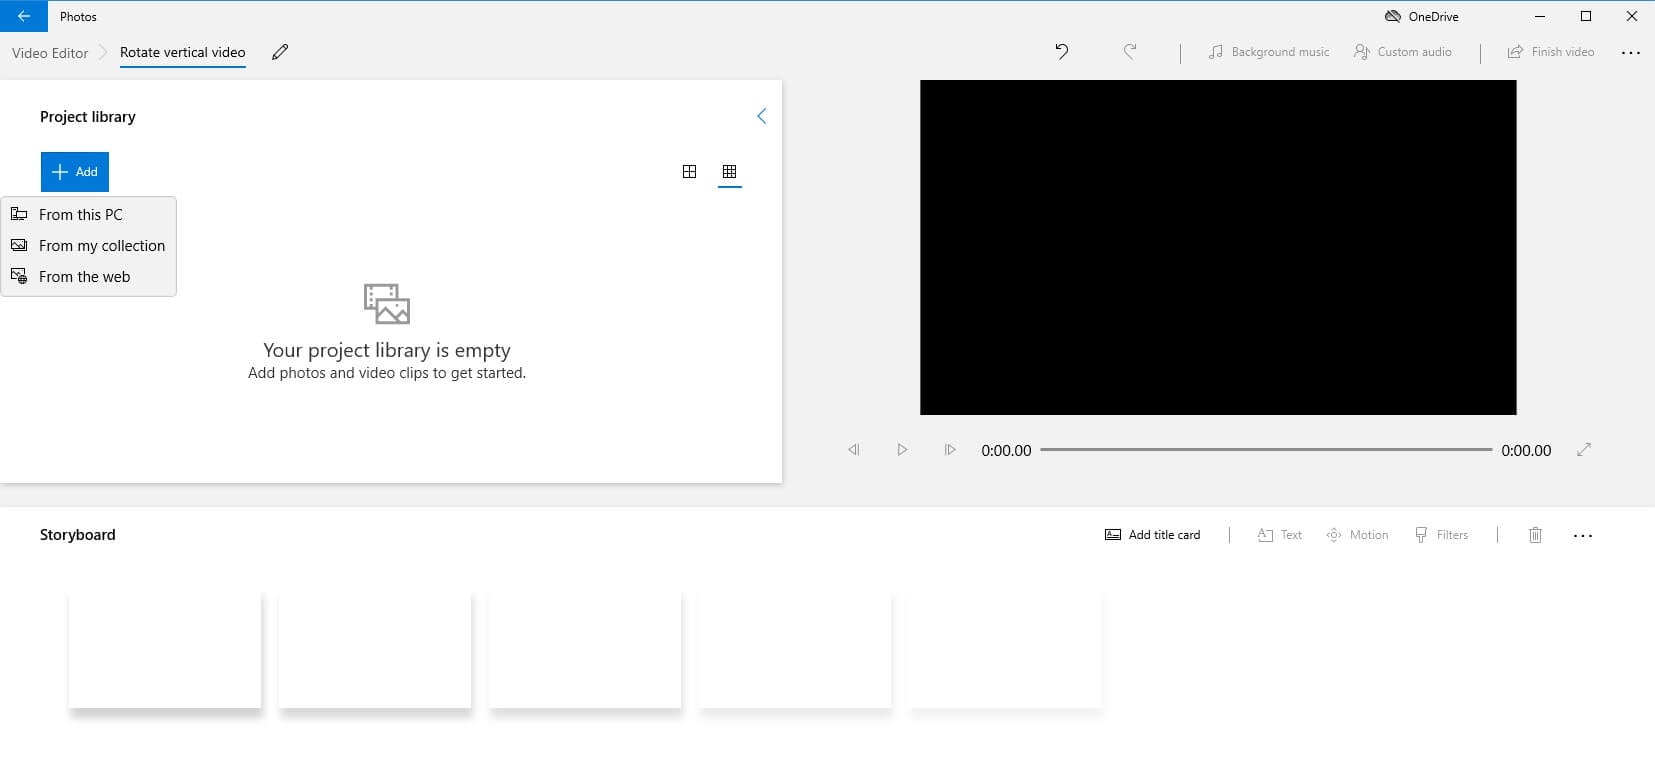Collapse the Project library panel

(x=761, y=116)
